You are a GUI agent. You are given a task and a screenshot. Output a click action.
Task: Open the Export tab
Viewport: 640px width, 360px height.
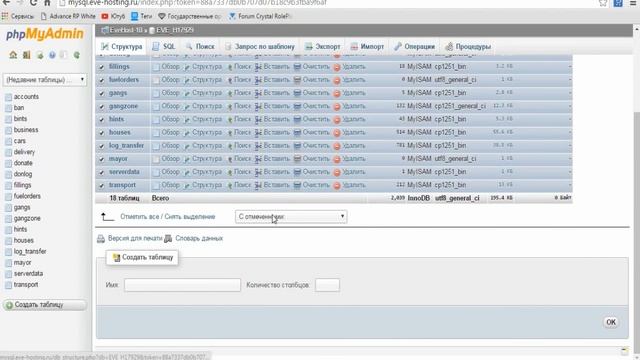tap(322, 47)
